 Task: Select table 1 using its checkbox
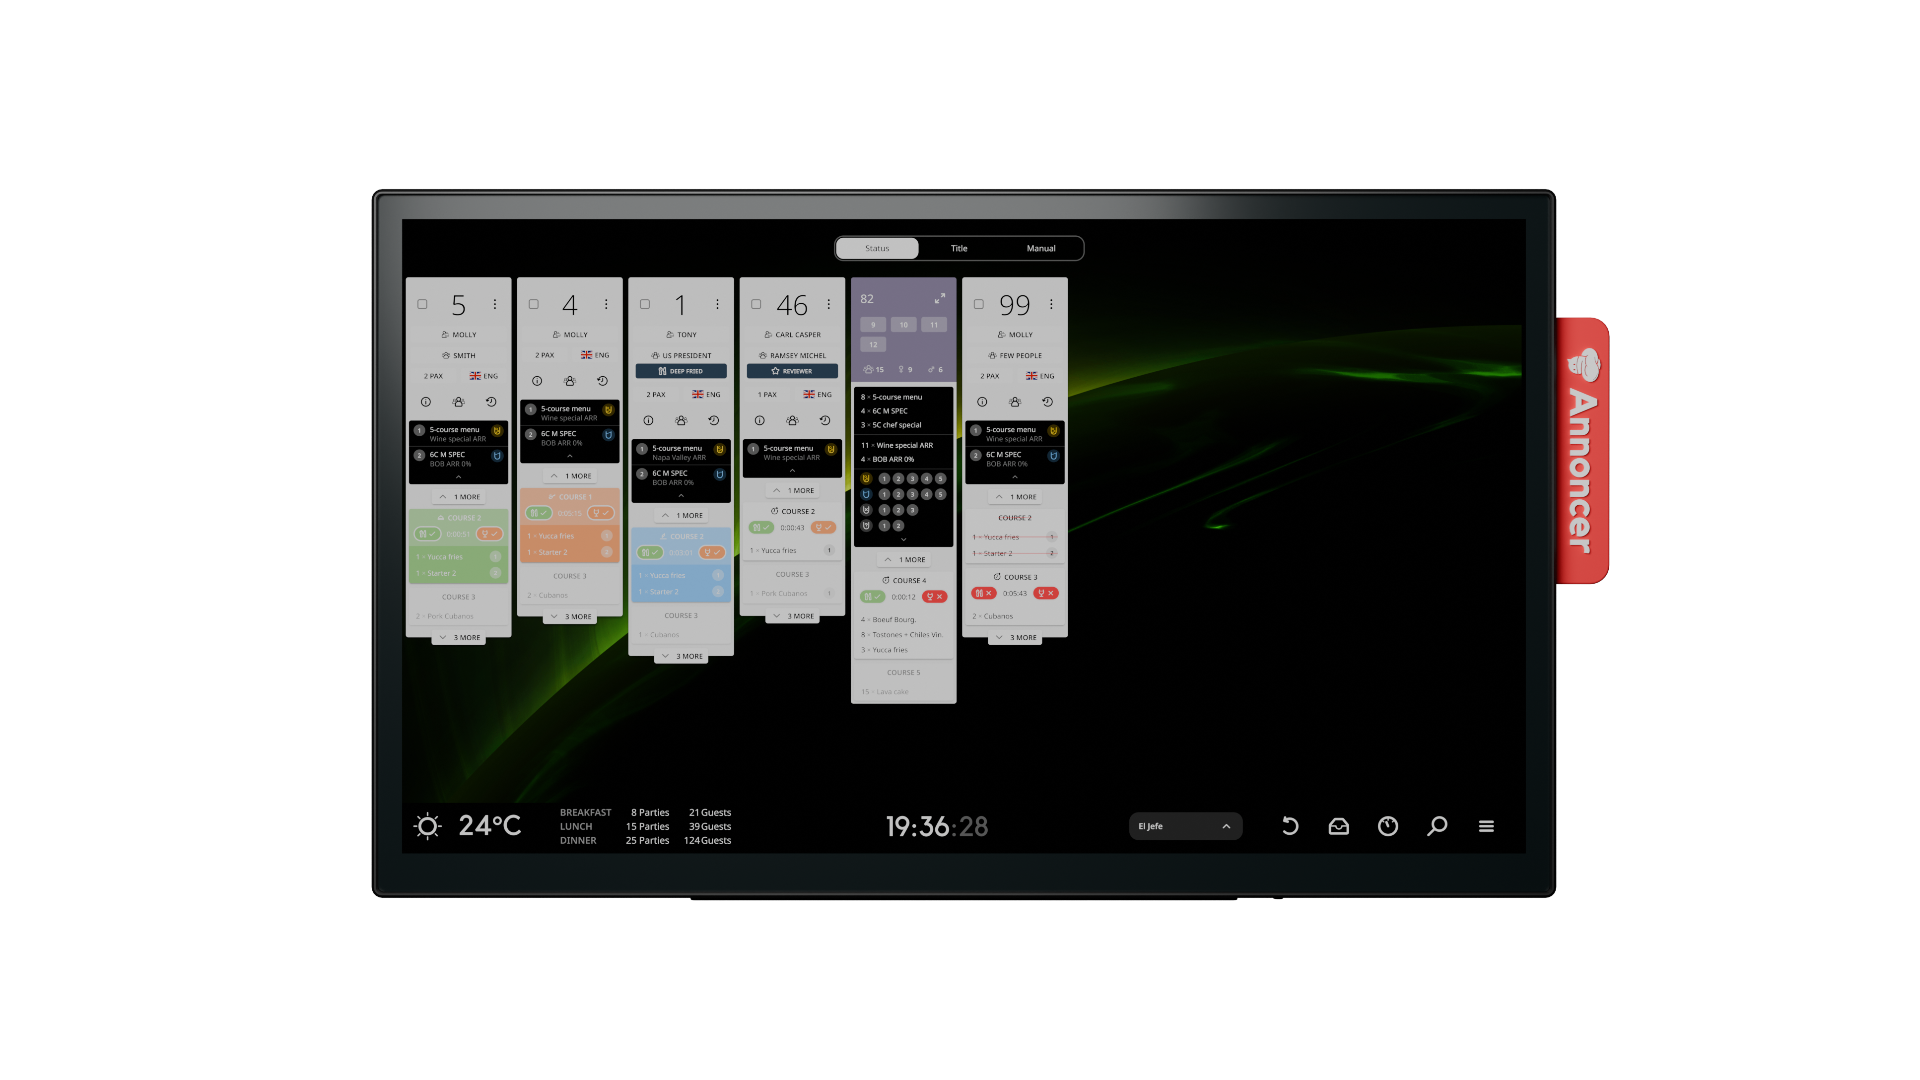click(x=645, y=304)
